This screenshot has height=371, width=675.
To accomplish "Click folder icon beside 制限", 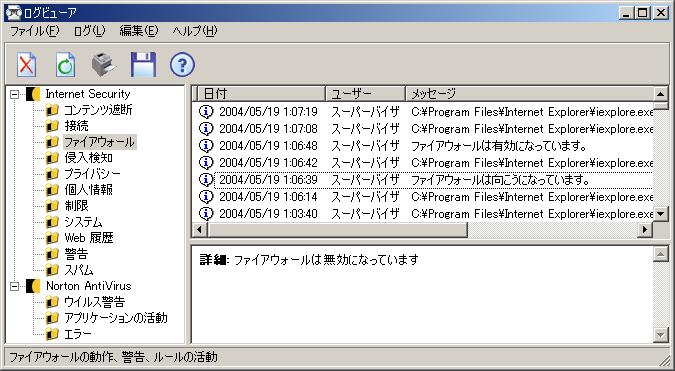I will [x=52, y=206].
